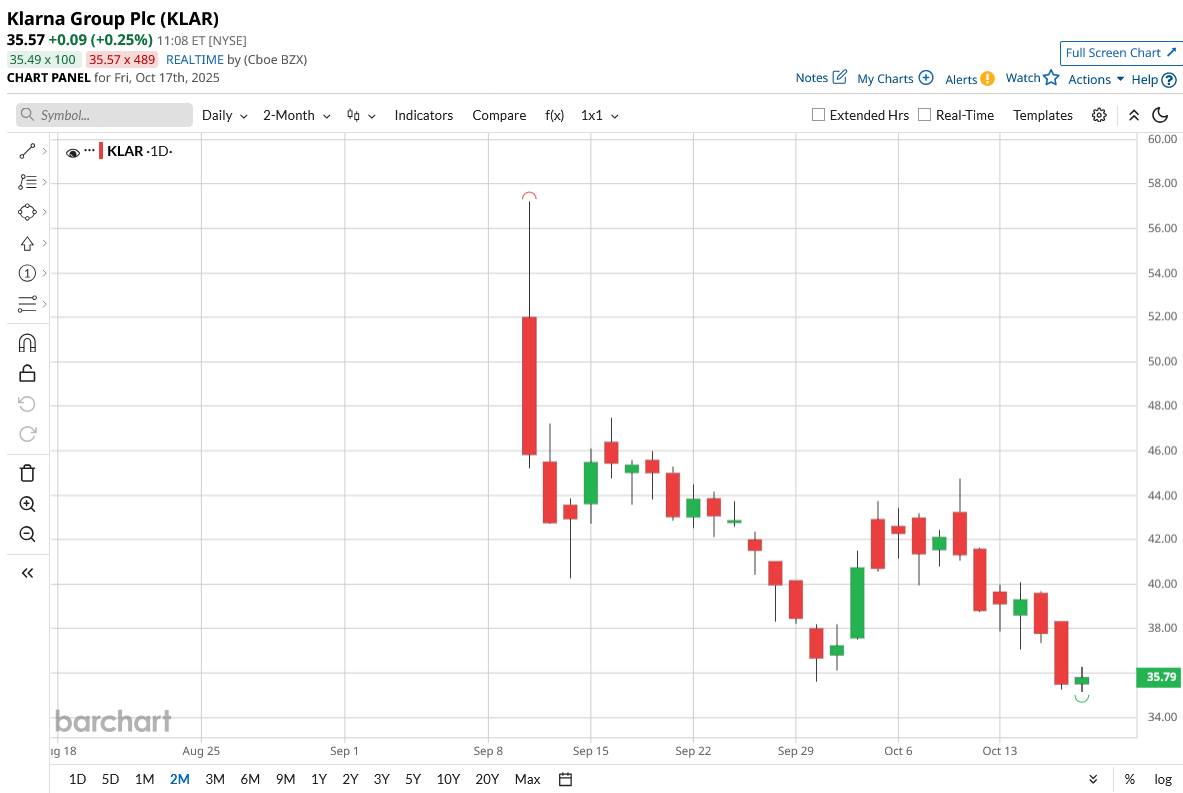The height and width of the screenshot is (793, 1183).
Task: Open the Compare menu
Action: [499, 115]
